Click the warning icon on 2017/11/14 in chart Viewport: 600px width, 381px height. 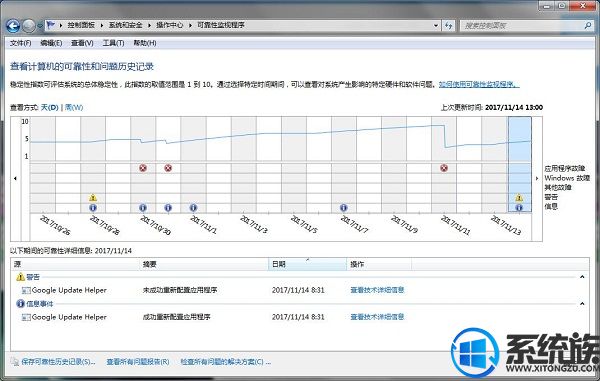[519, 198]
